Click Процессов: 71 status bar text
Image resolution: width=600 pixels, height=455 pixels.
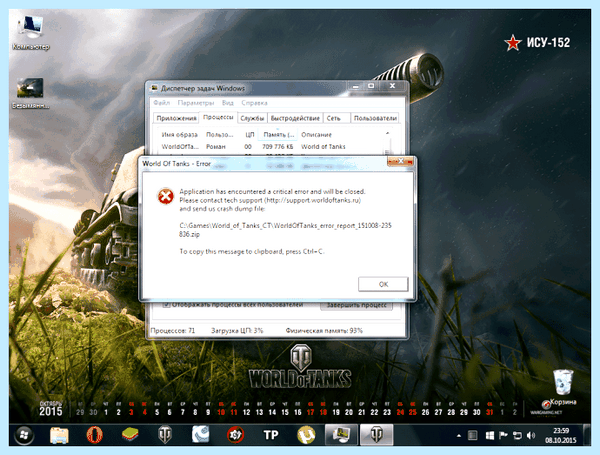coord(173,331)
